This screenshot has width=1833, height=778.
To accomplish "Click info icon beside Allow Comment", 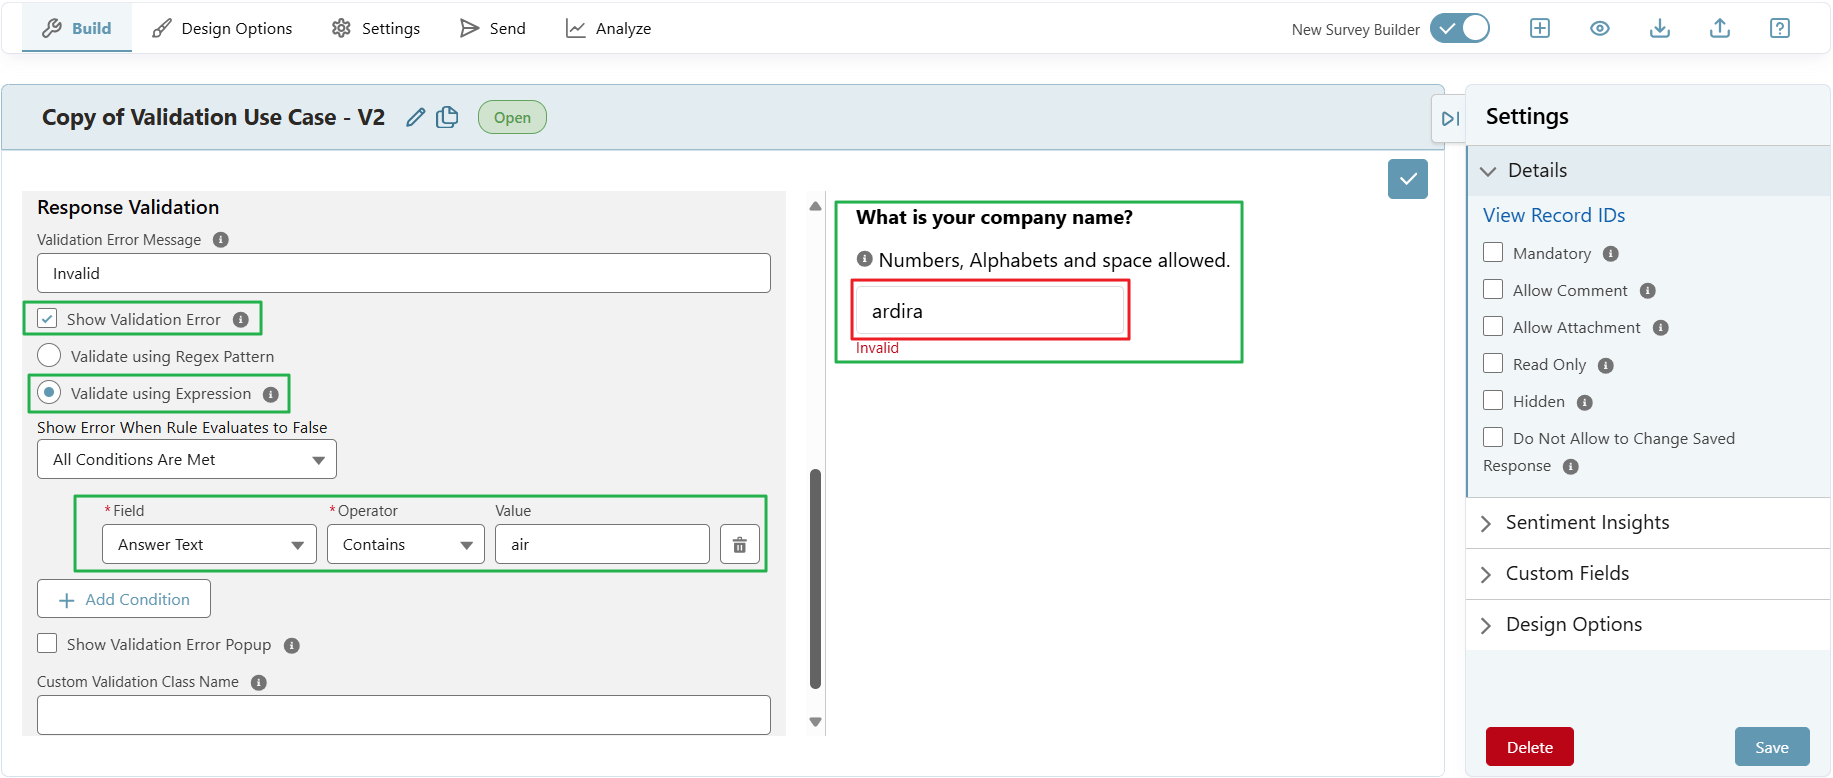I will click(x=1648, y=291).
